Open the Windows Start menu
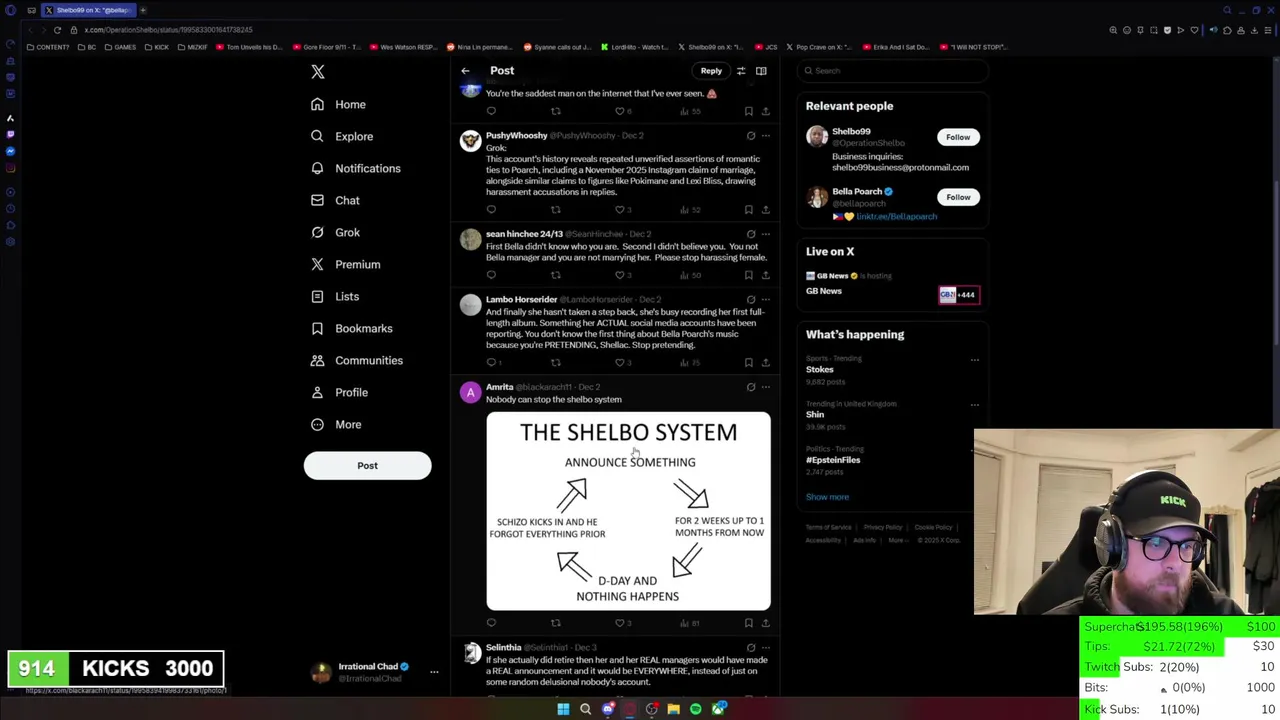This screenshot has width=1280, height=720. coord(563,709)
